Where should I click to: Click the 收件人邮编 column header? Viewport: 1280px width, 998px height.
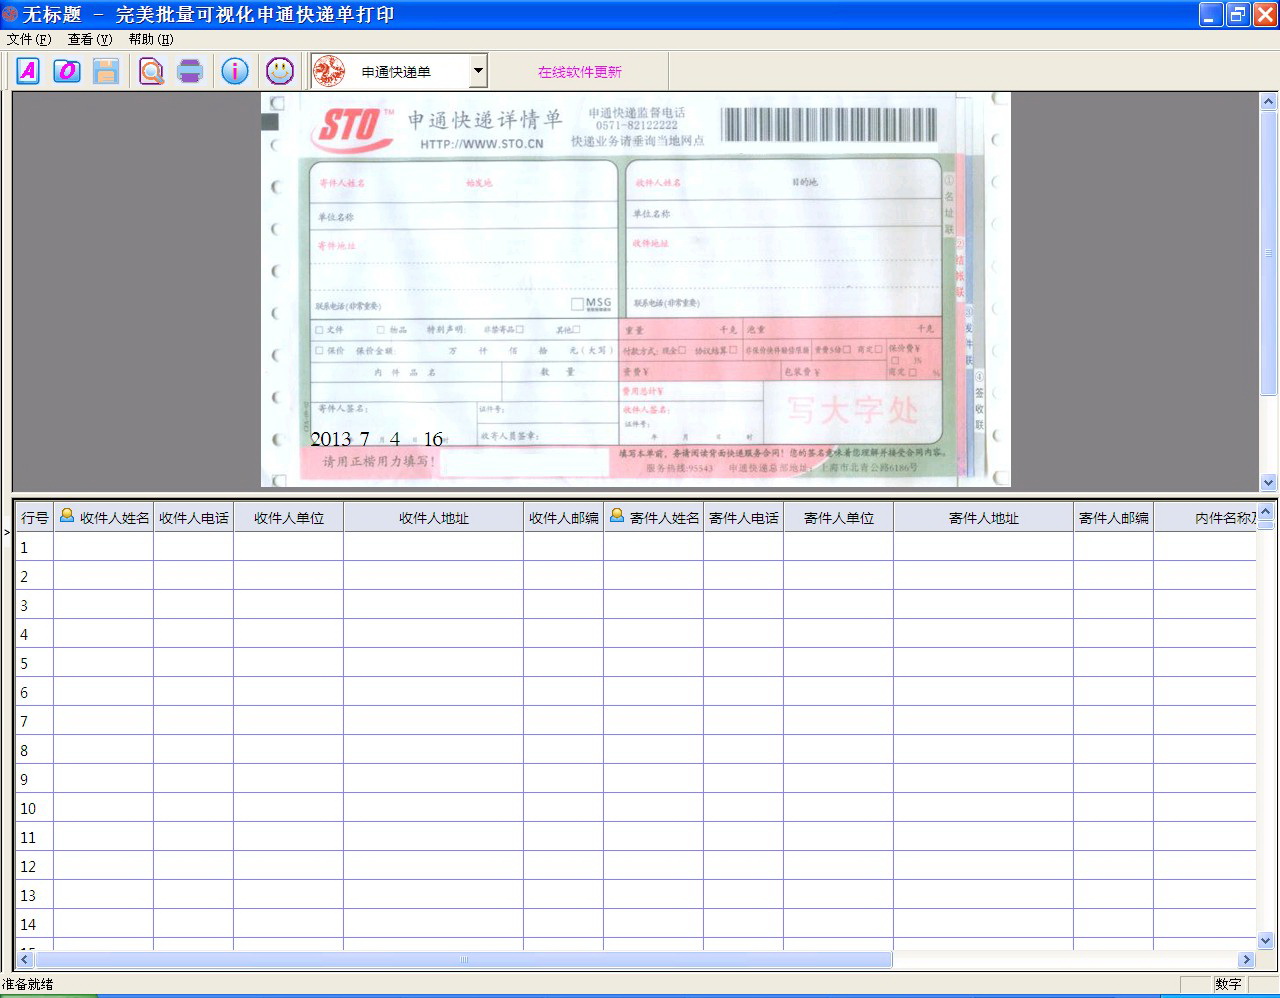[564, 518]
